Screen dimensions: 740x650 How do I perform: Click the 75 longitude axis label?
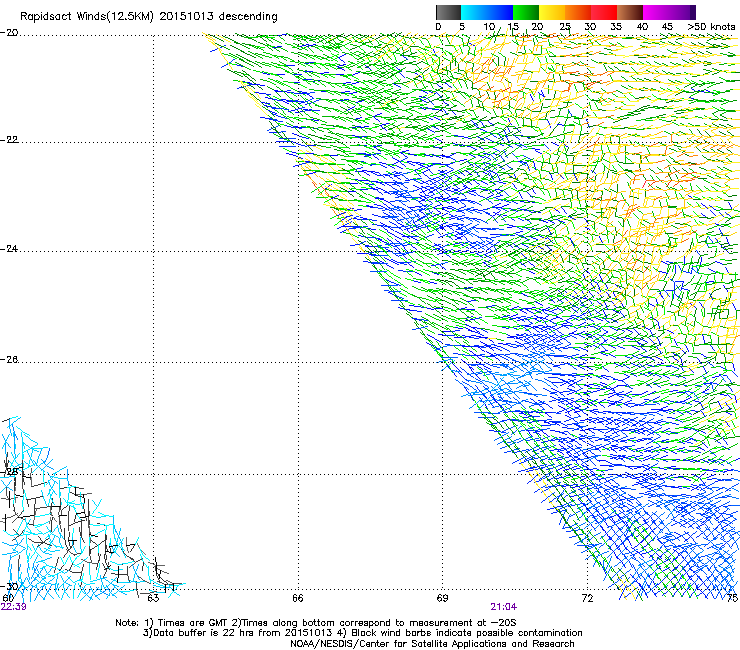coord(732,598)
